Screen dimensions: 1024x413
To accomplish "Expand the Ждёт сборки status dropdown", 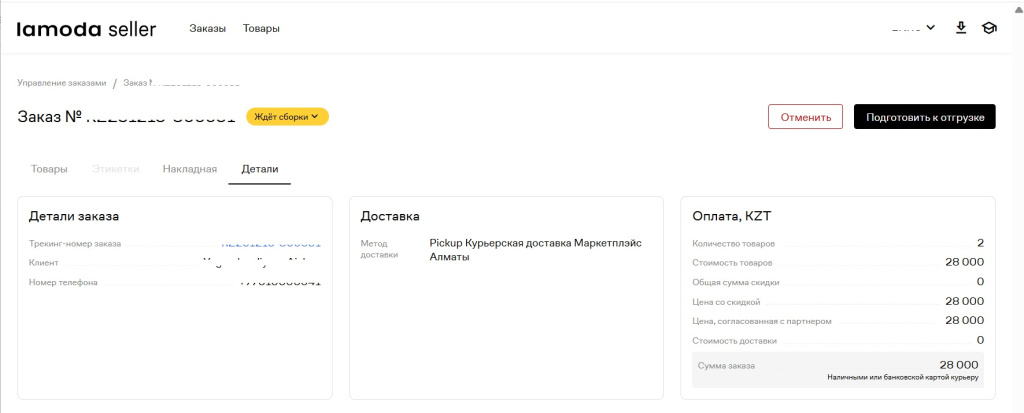I will pos(287,117).
